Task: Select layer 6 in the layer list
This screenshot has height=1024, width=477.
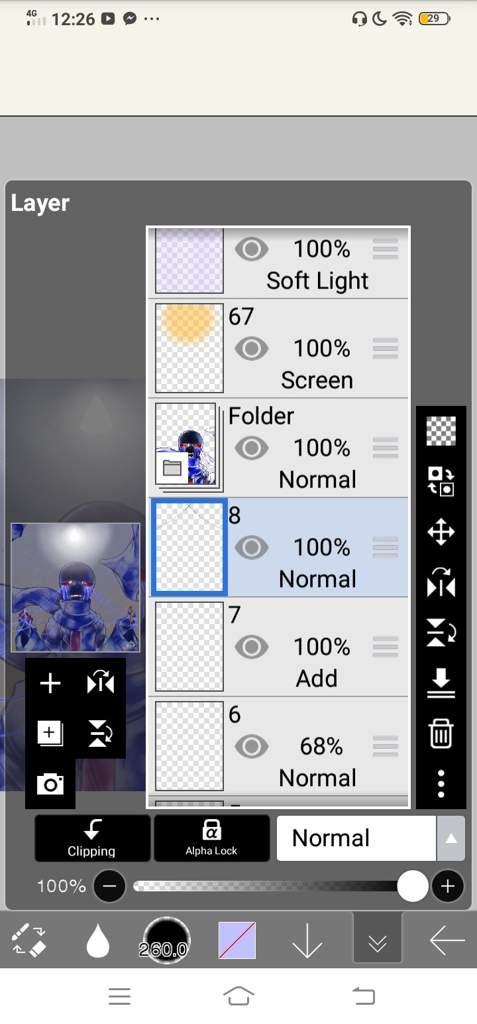Action: (x=279, y=746)
